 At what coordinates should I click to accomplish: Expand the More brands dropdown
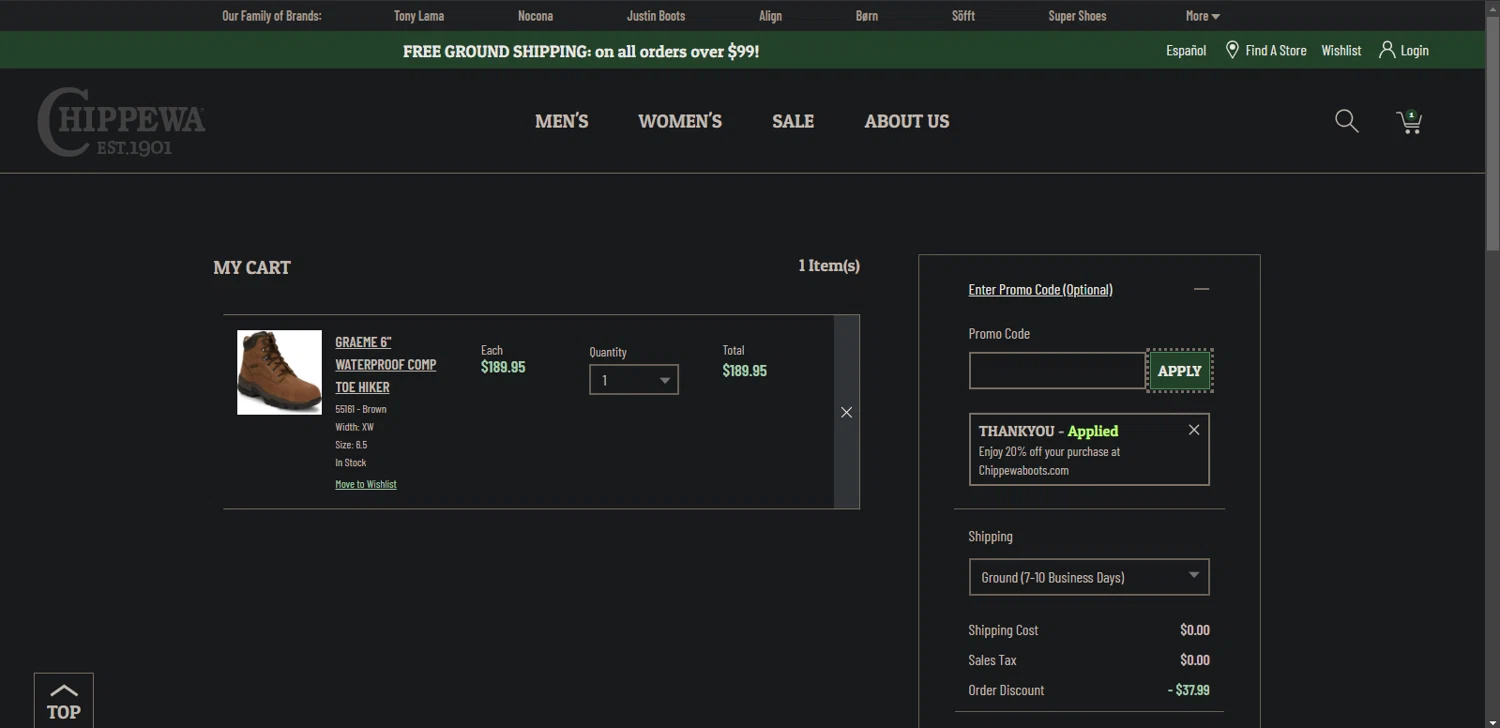point(1203,16)
